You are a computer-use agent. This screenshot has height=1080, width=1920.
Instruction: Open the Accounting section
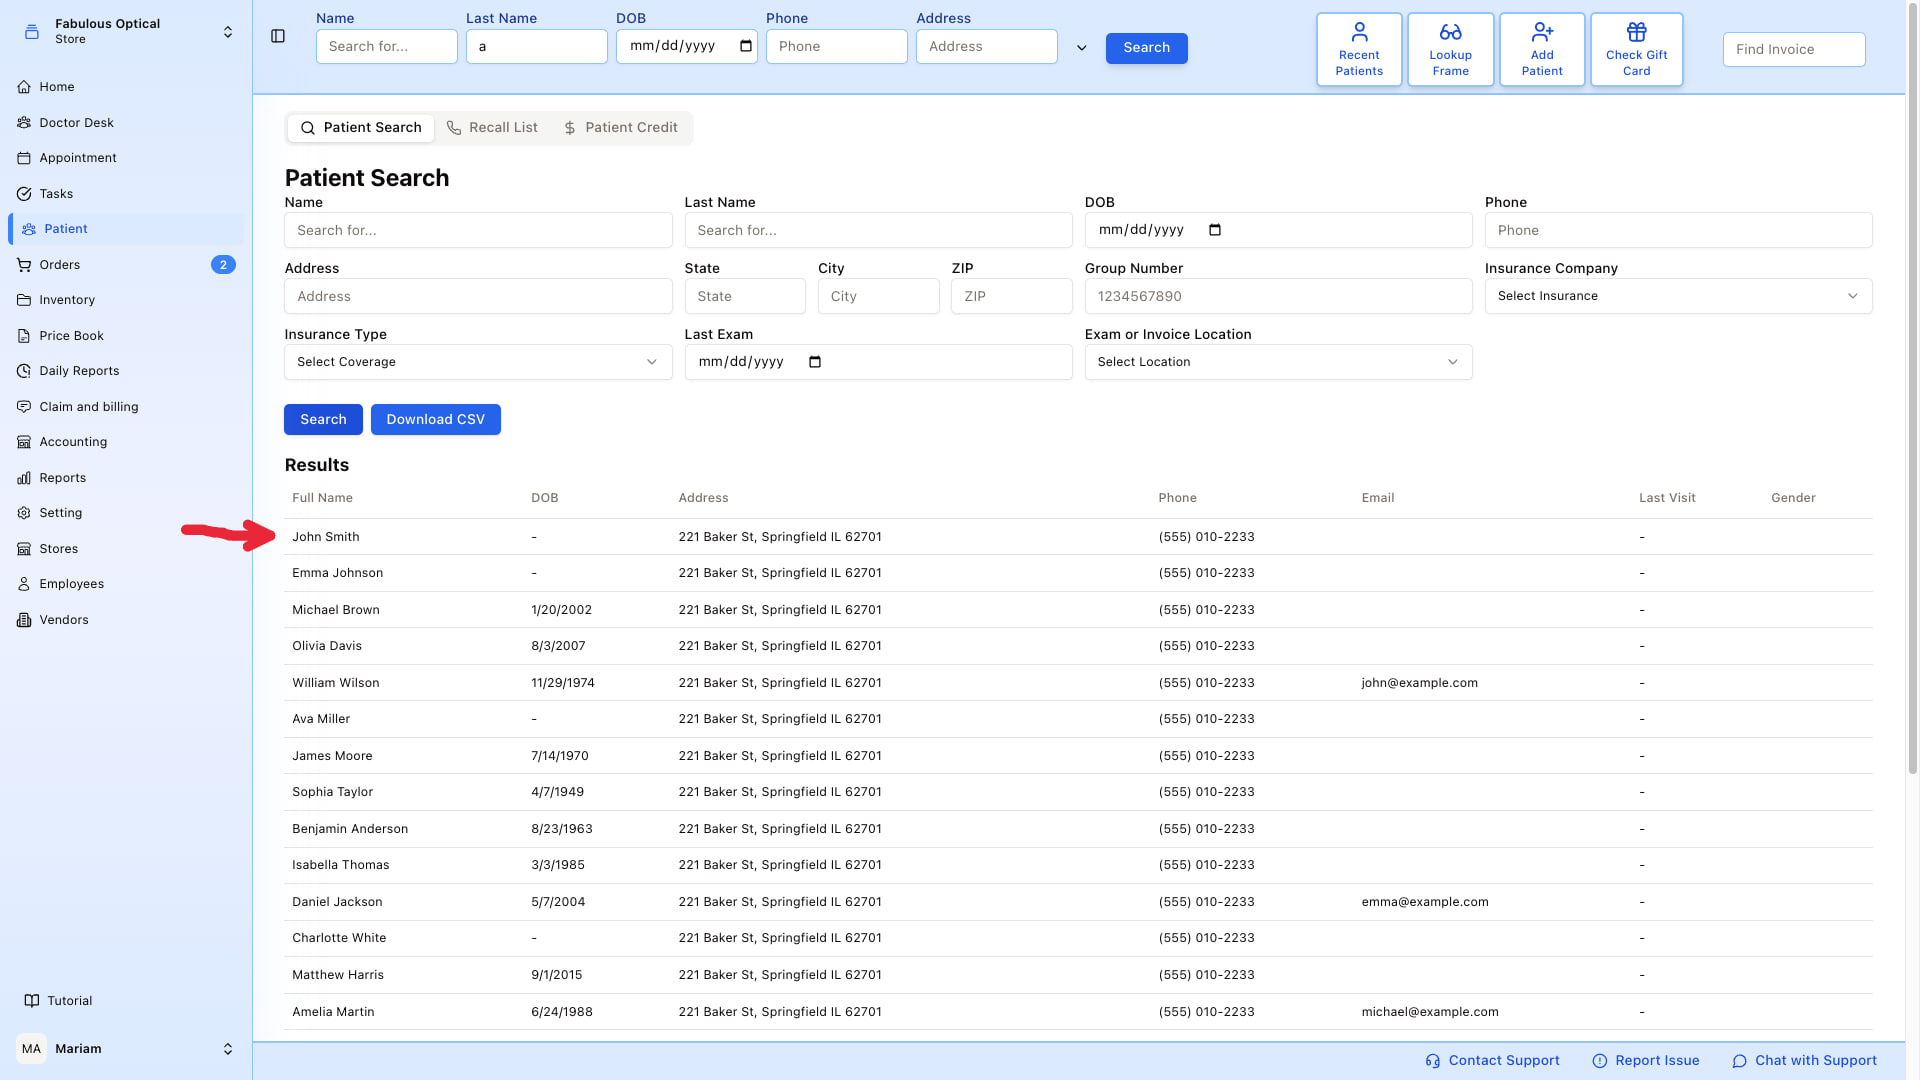pyautogui.click(x=126, y=442)
